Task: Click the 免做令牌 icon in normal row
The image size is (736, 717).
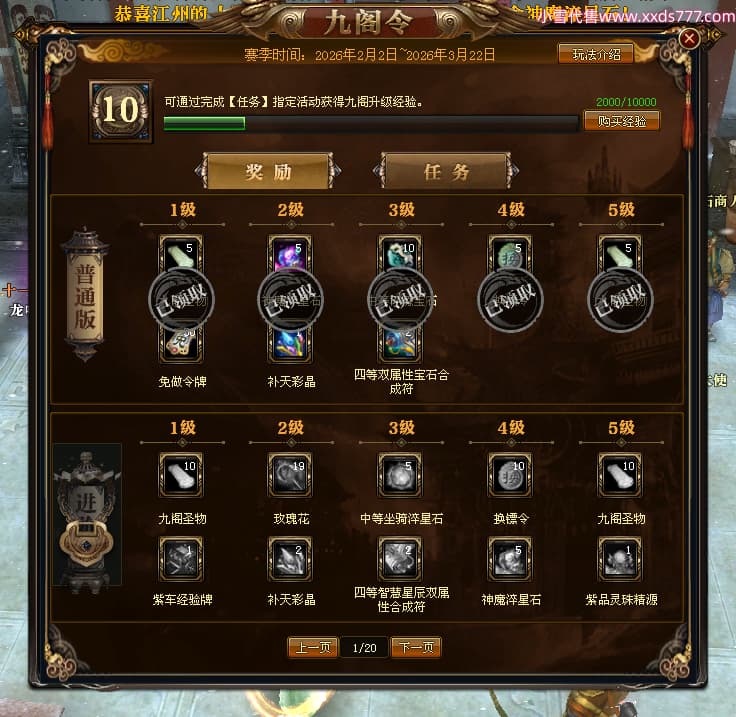Action: pyautogui.click(x=181, y=345)
